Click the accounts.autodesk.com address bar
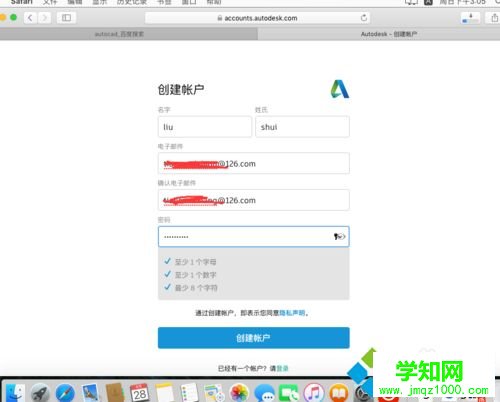This screenshot has height=402, width=500. point(257,18)
